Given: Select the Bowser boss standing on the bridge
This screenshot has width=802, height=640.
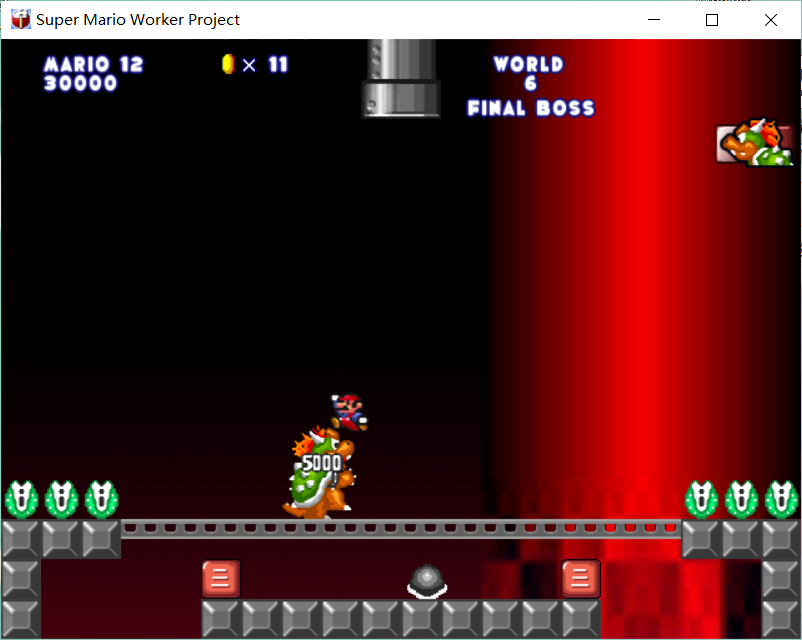Looking at the screenshot, I should (319, 473).
